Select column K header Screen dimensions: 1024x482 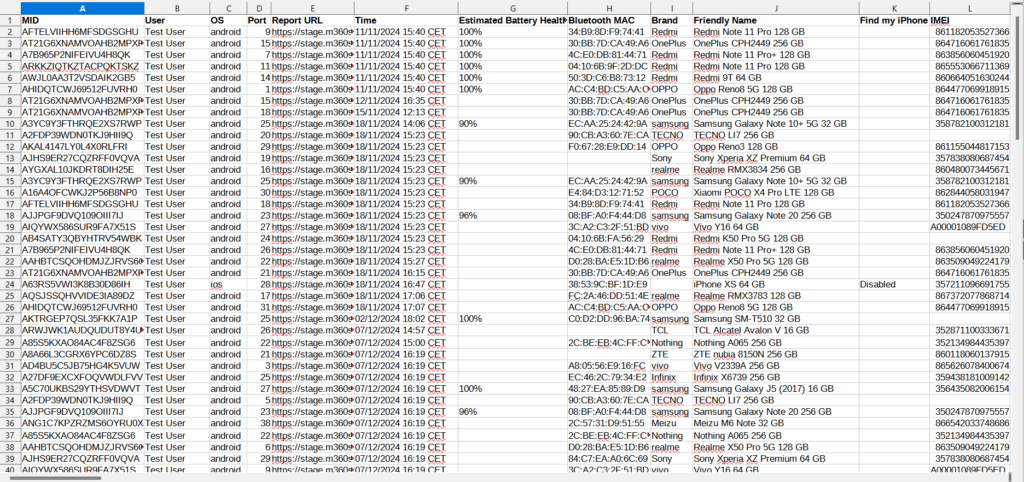895,8
